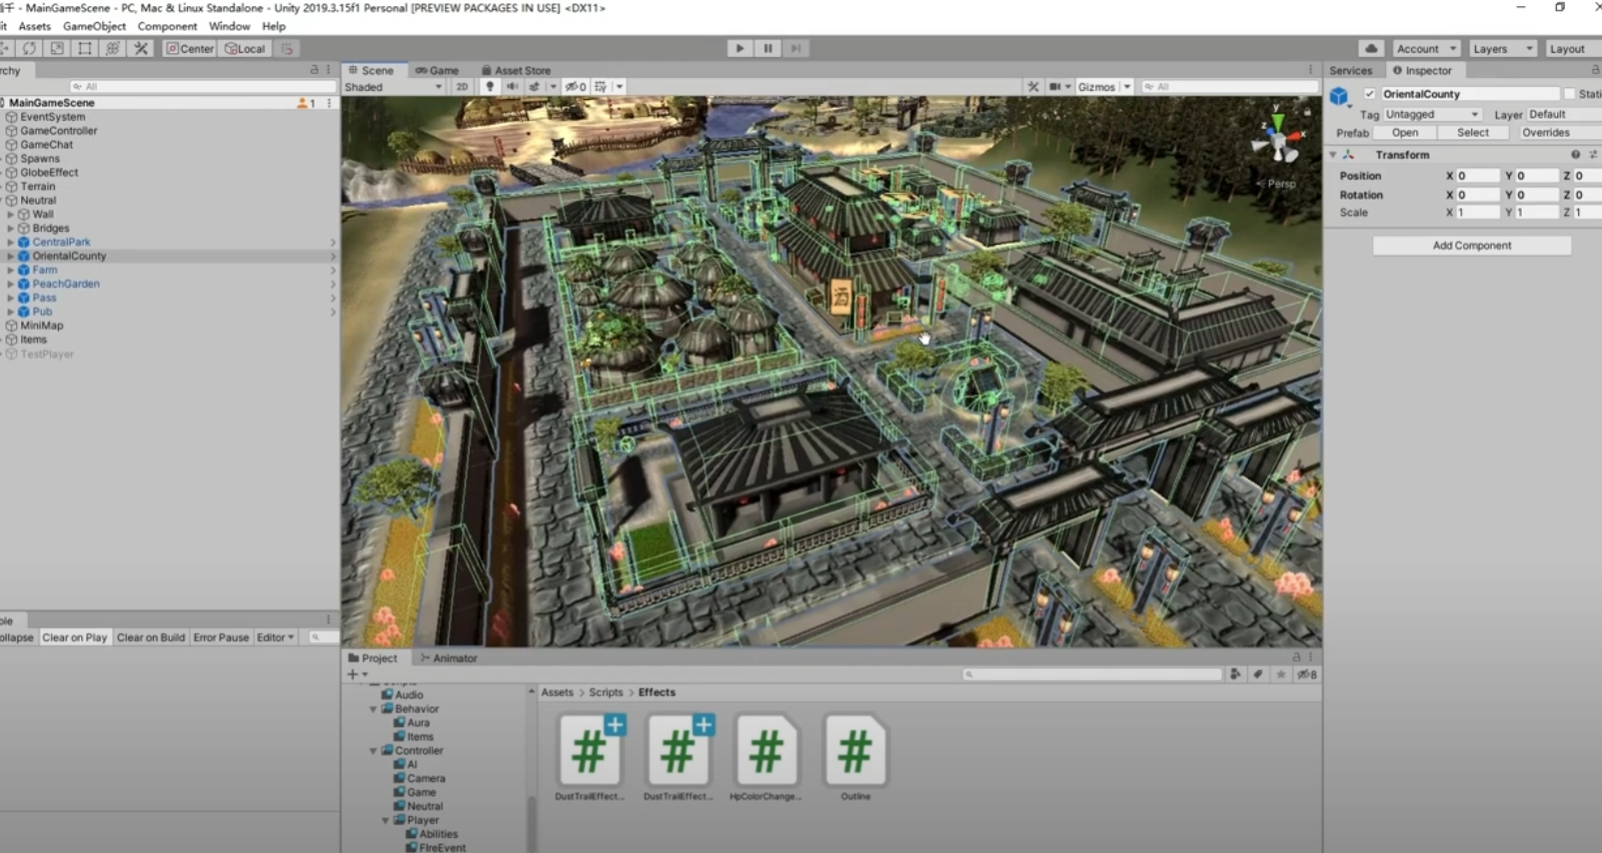
Task: Toggle pivot mode Center button
Action: pos(190,48)
